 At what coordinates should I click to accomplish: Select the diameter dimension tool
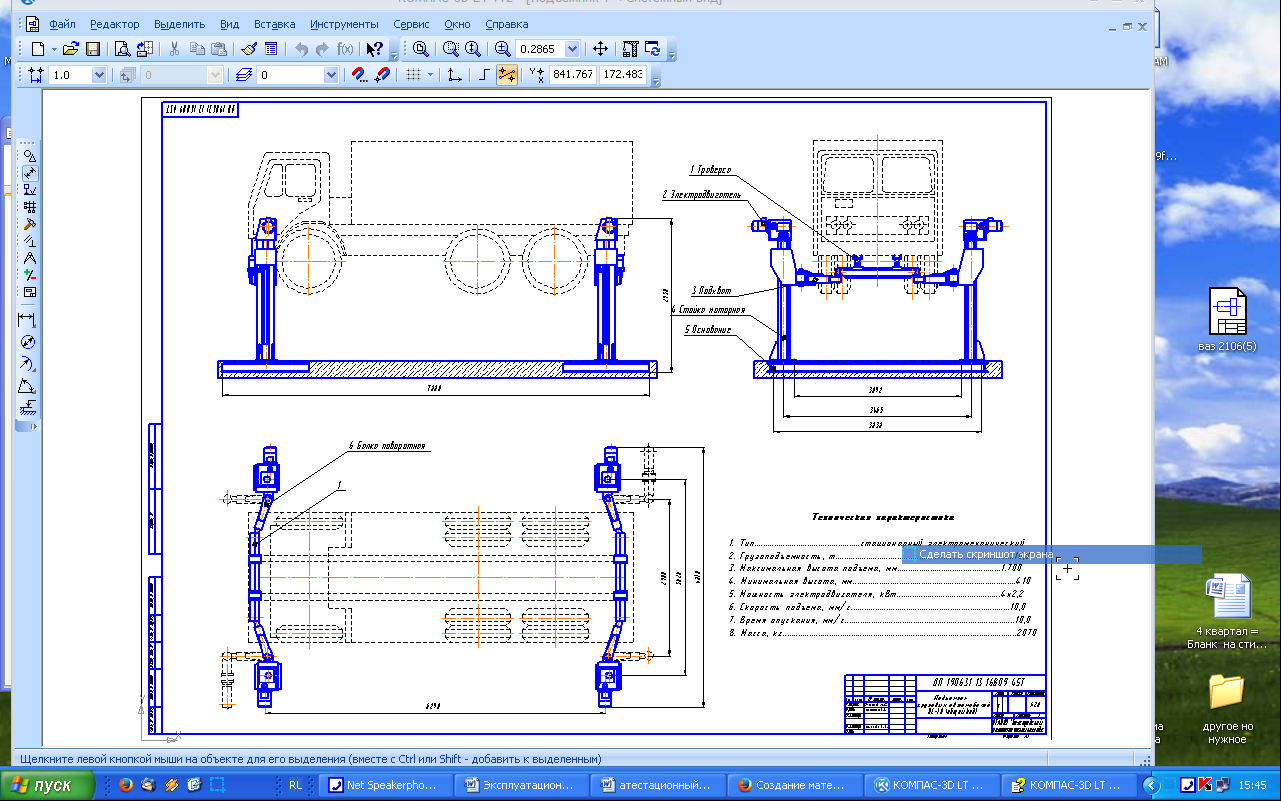point(29,343)
